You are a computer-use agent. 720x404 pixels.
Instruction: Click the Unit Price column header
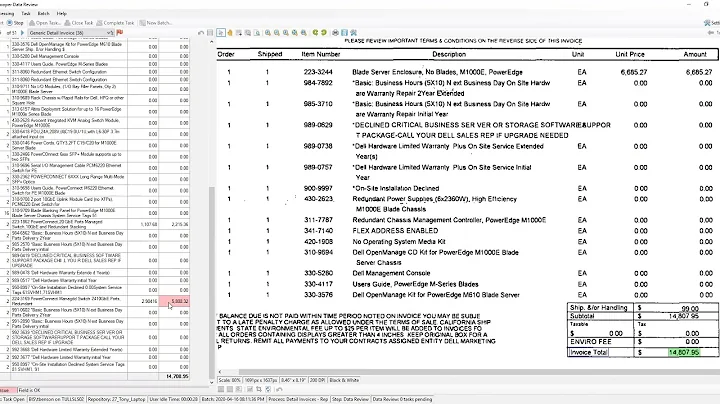(630, 54)
